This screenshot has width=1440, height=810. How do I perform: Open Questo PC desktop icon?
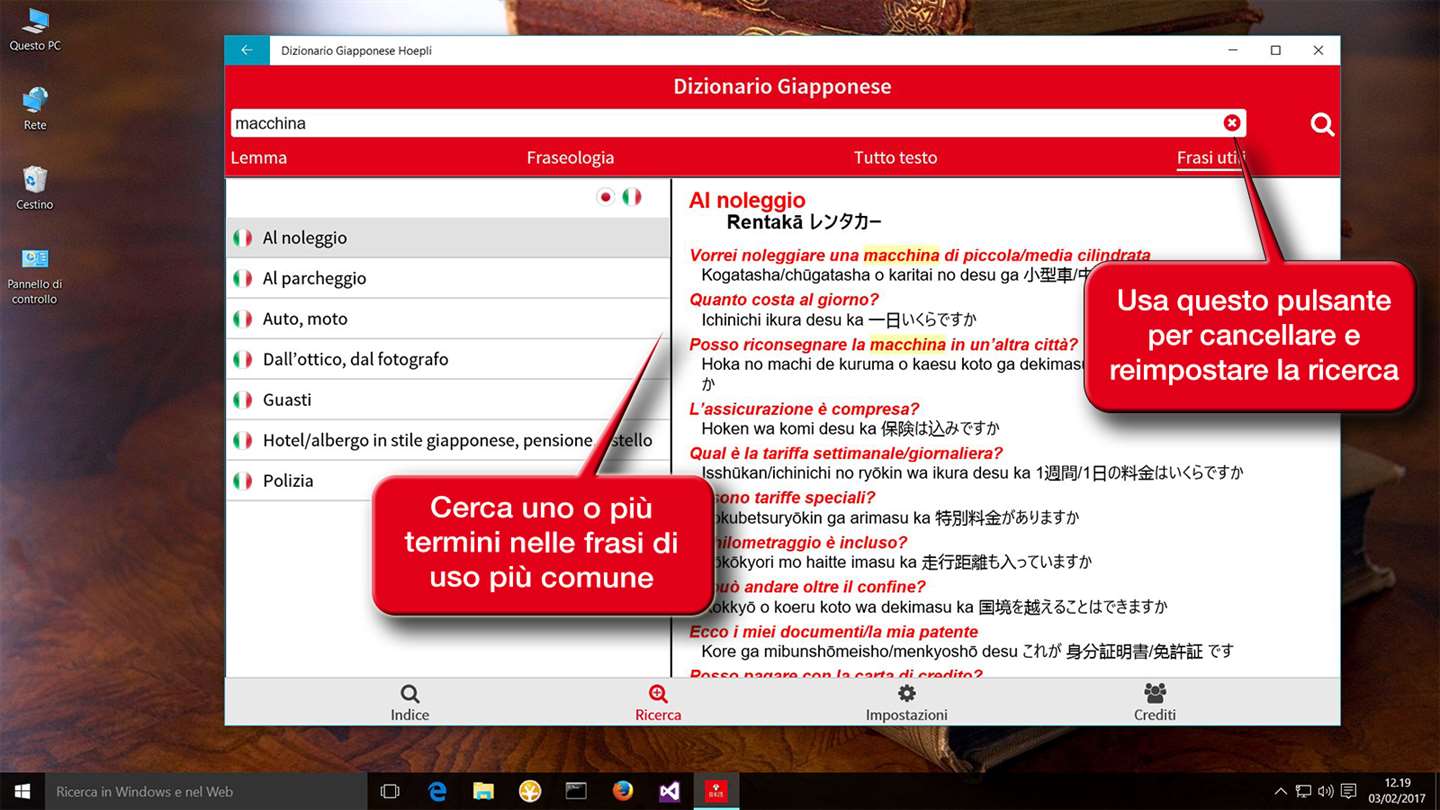(x=35, y=30)
